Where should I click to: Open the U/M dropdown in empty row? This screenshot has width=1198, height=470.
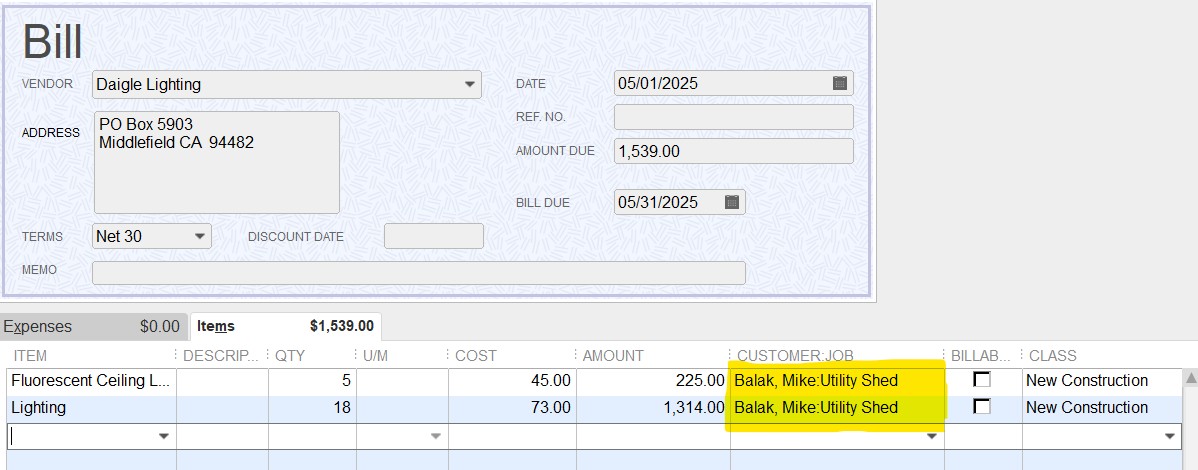(435, 436)
